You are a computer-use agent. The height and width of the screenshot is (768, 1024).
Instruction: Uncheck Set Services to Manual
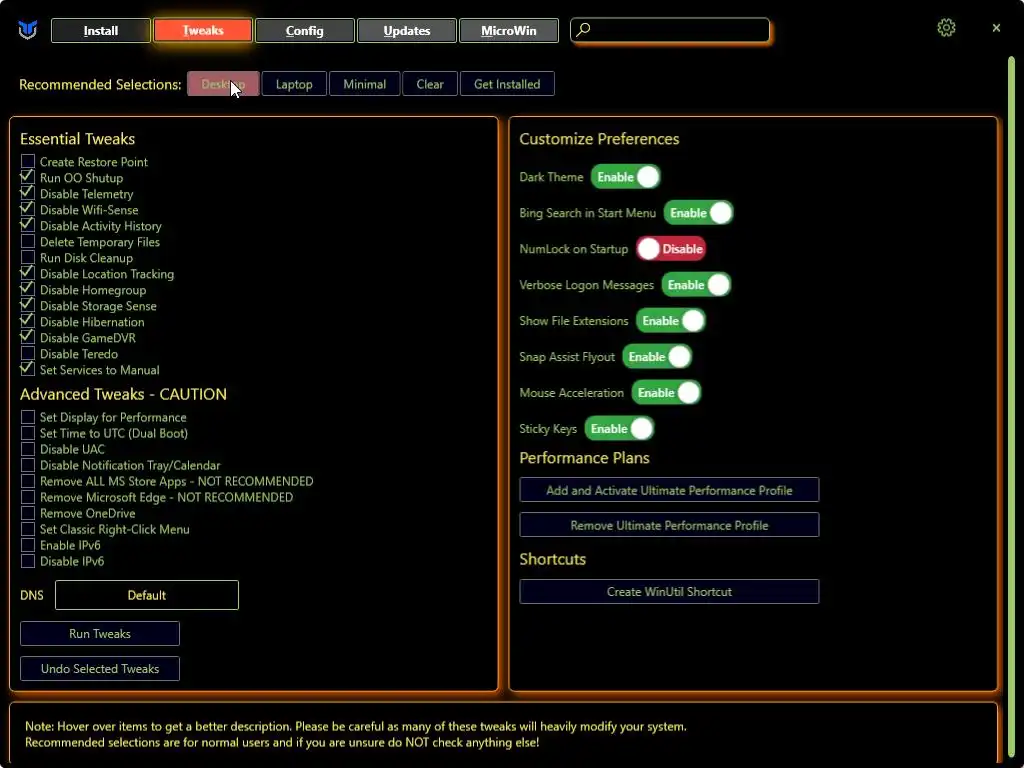(27, 370)
